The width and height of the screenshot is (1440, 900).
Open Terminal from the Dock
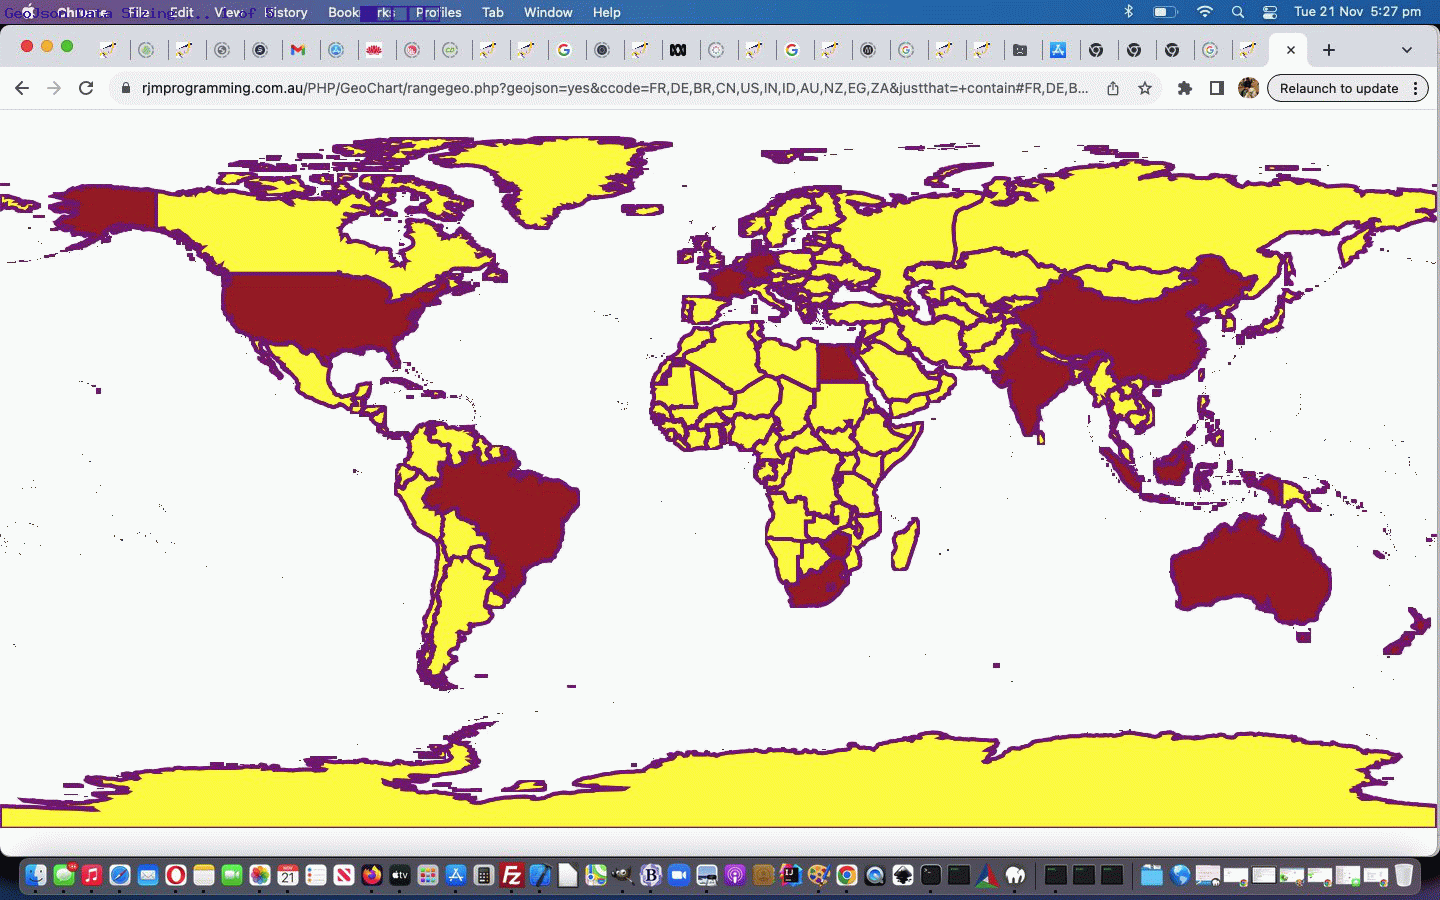pyautogui.click(x=930, y=876)
